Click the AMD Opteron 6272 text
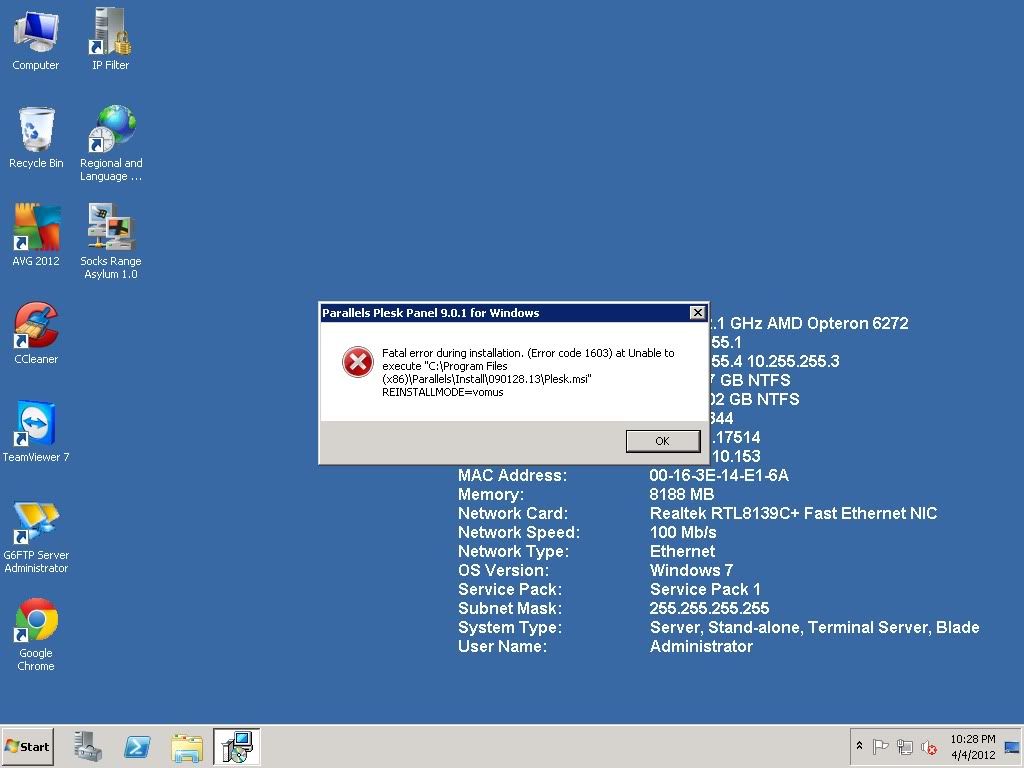The height and width of the screenshot is (768, 1024). click(x=839, y=323)
